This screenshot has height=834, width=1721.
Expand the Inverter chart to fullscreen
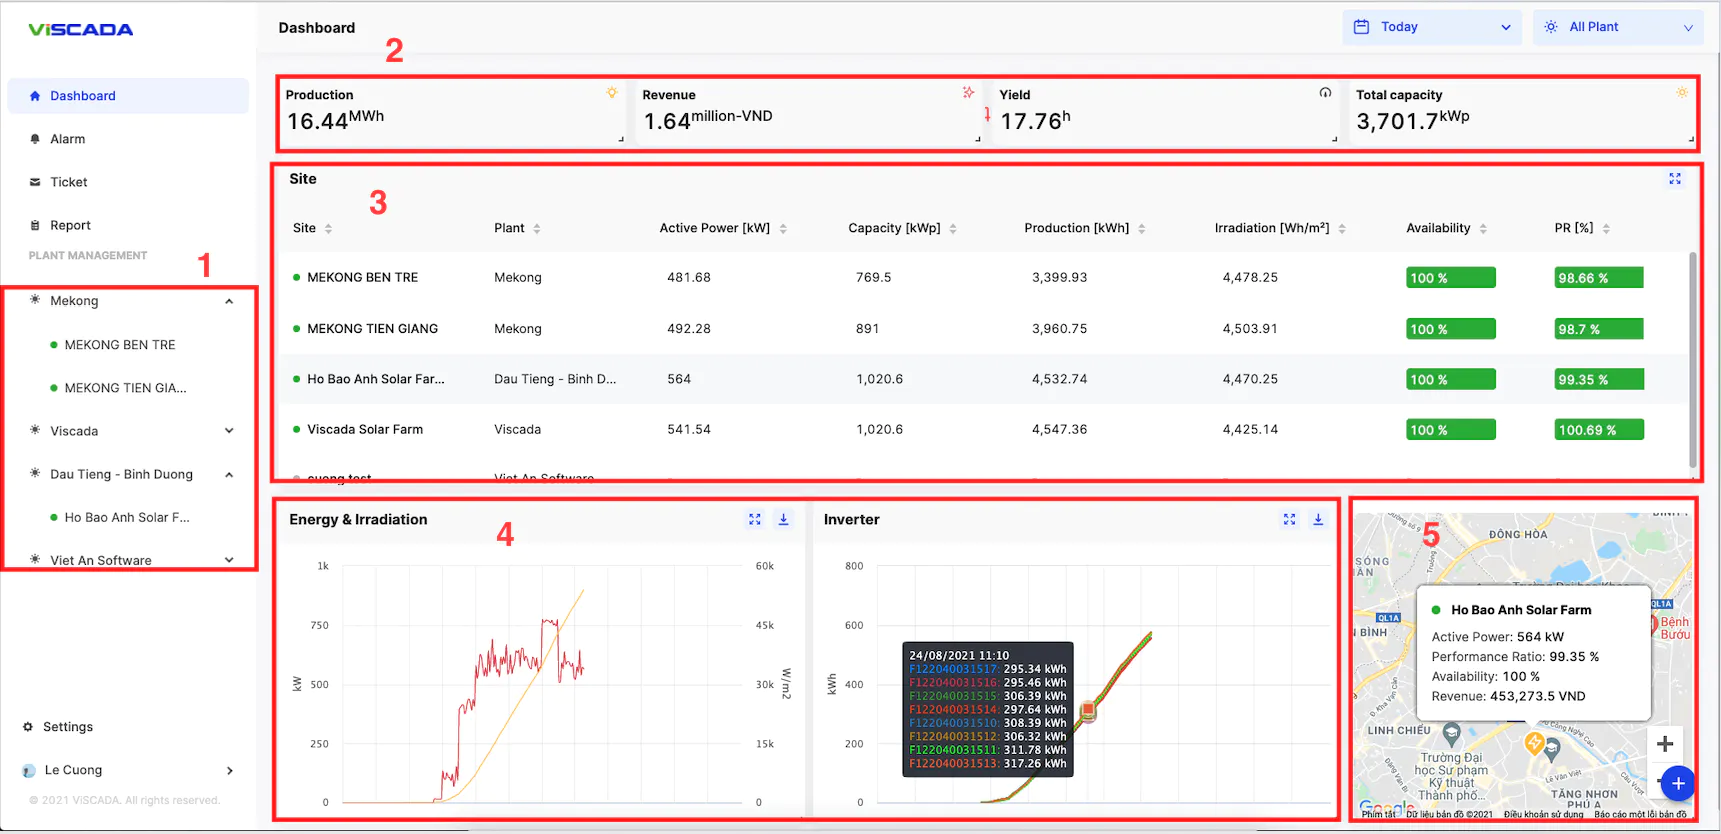tap(1290, 519)
